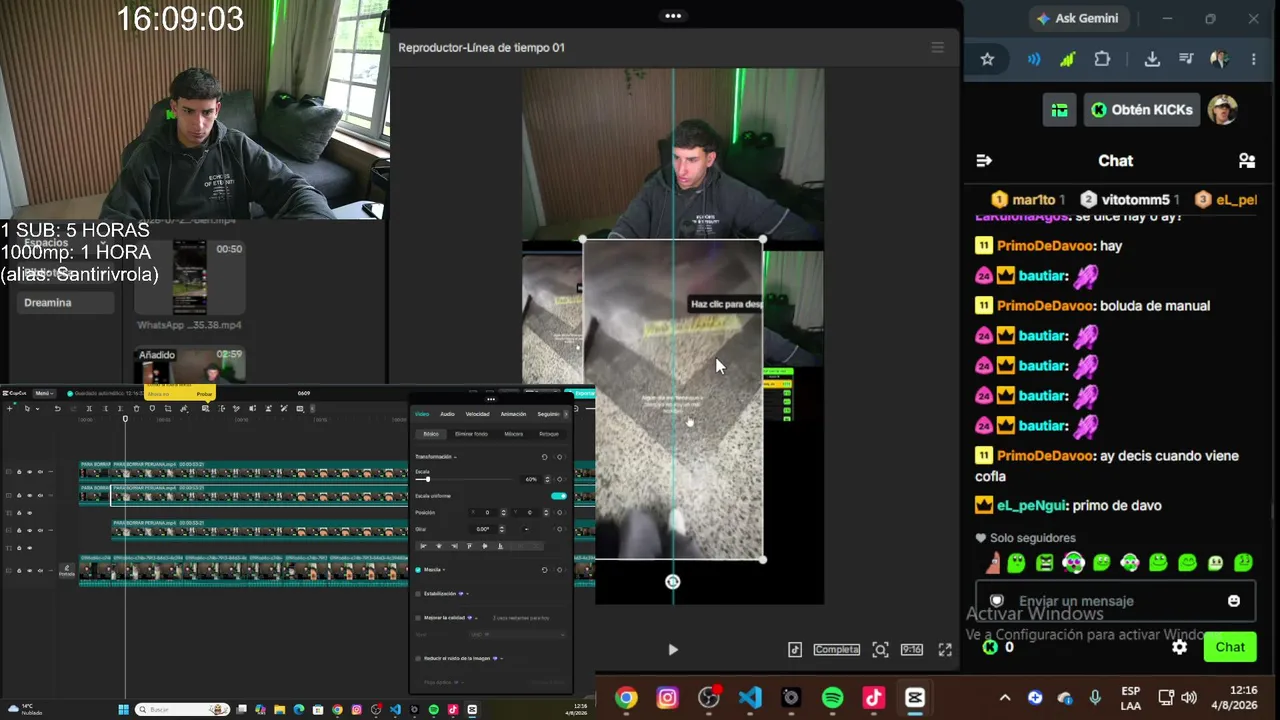The image size is (1280, 720).
Task: Open Kick chat settings gear
Action: point(1180,647)
